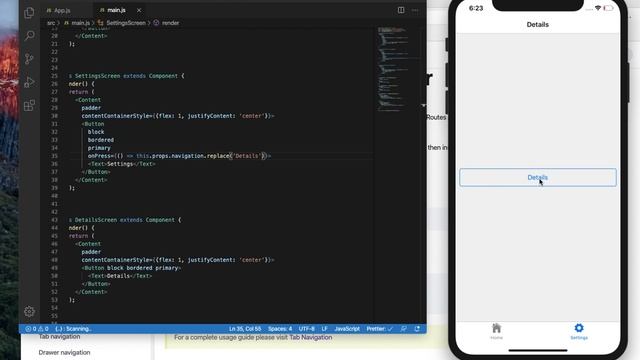Click line number 49 in gutter
Viewport: 640px width, 360px height.
[x=55, y=268]
